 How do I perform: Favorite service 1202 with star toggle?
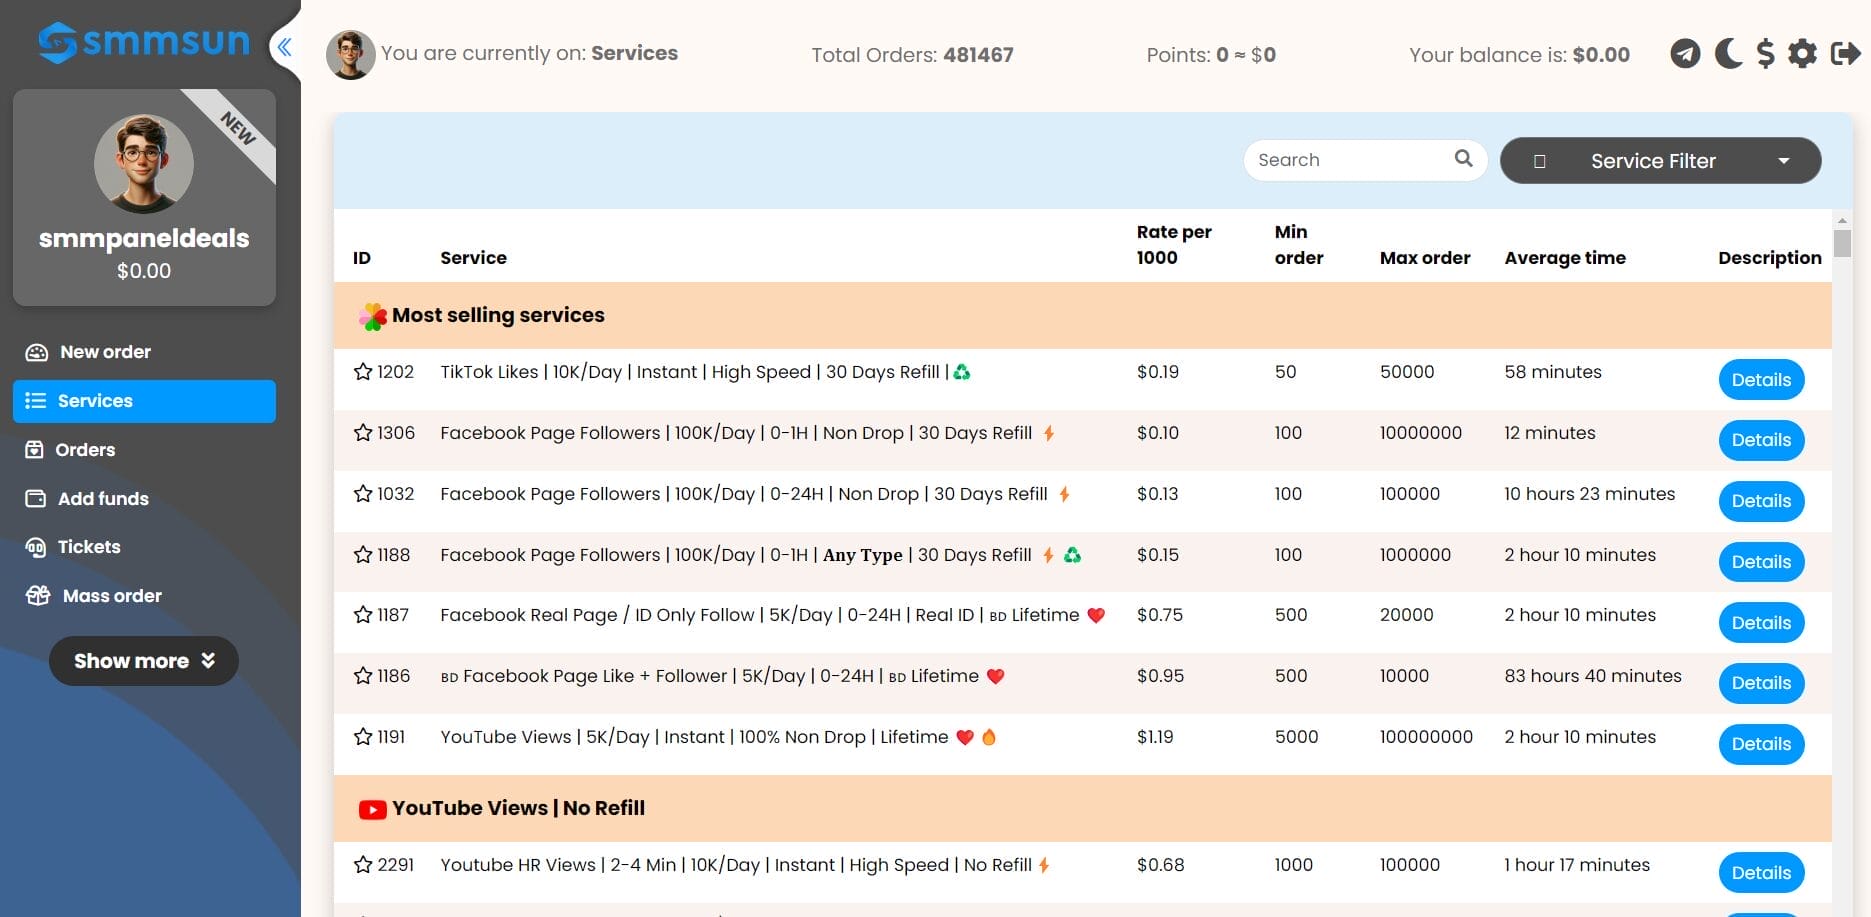click(363, 372)
